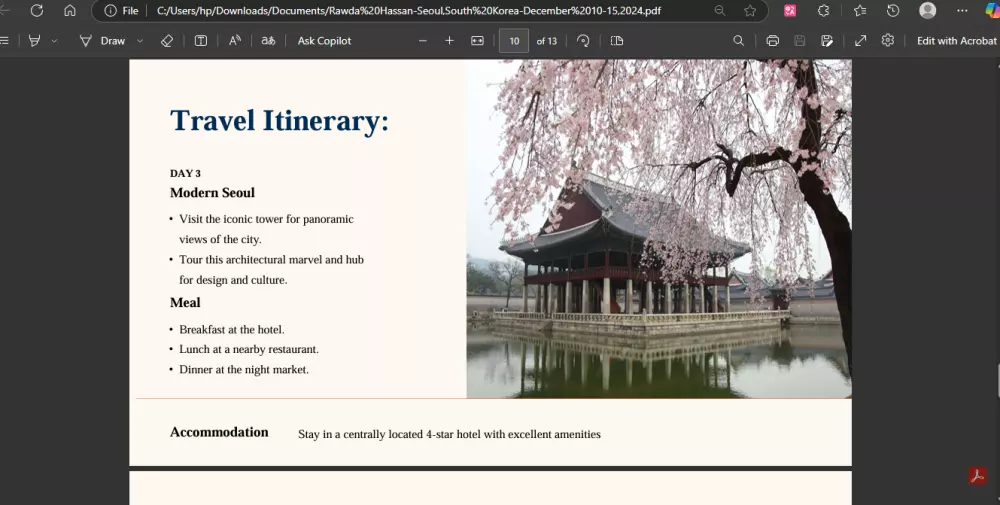Select the Erase tool
This screenshot has height=505, width=1000.
tap(166, 41)
